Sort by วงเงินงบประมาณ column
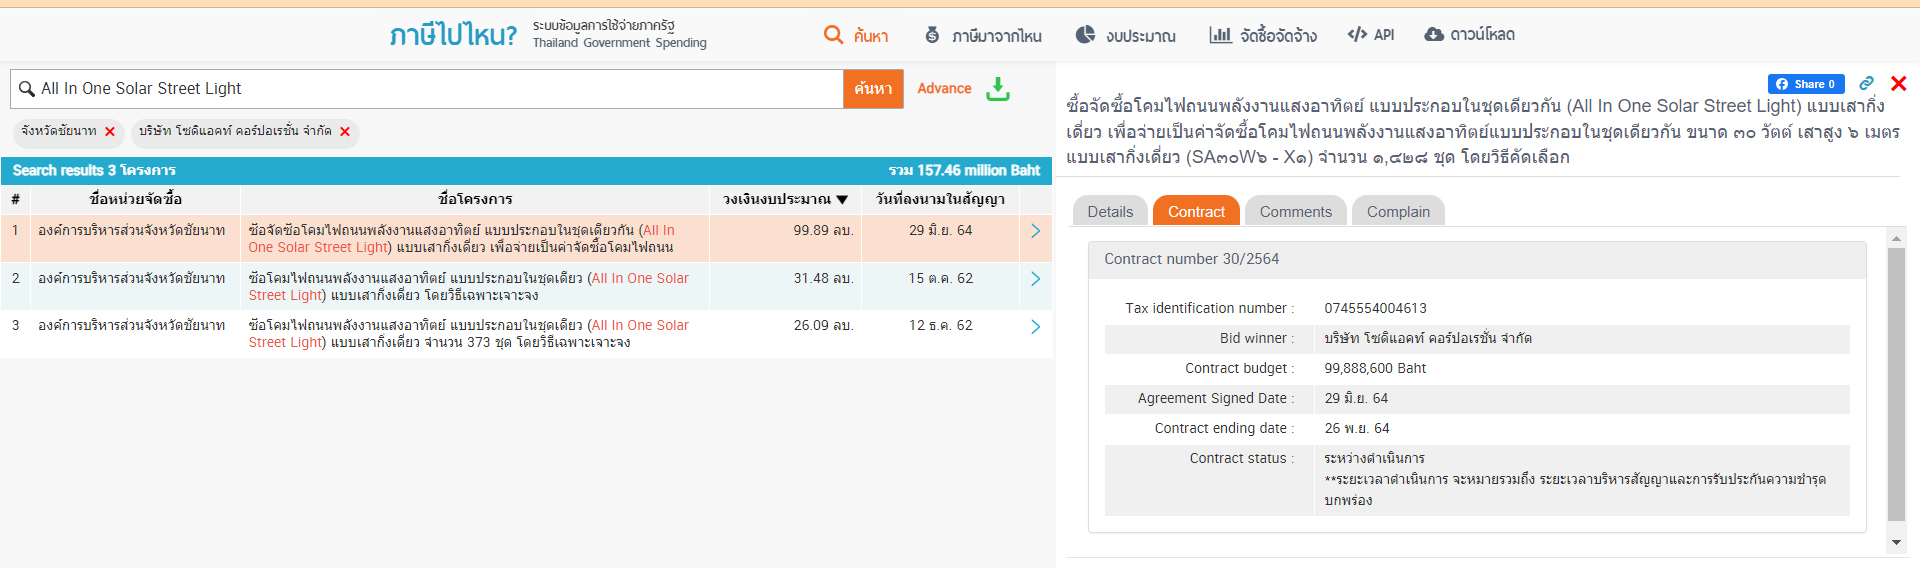The height and width of the screenshot is (568, 1920). 785,199
